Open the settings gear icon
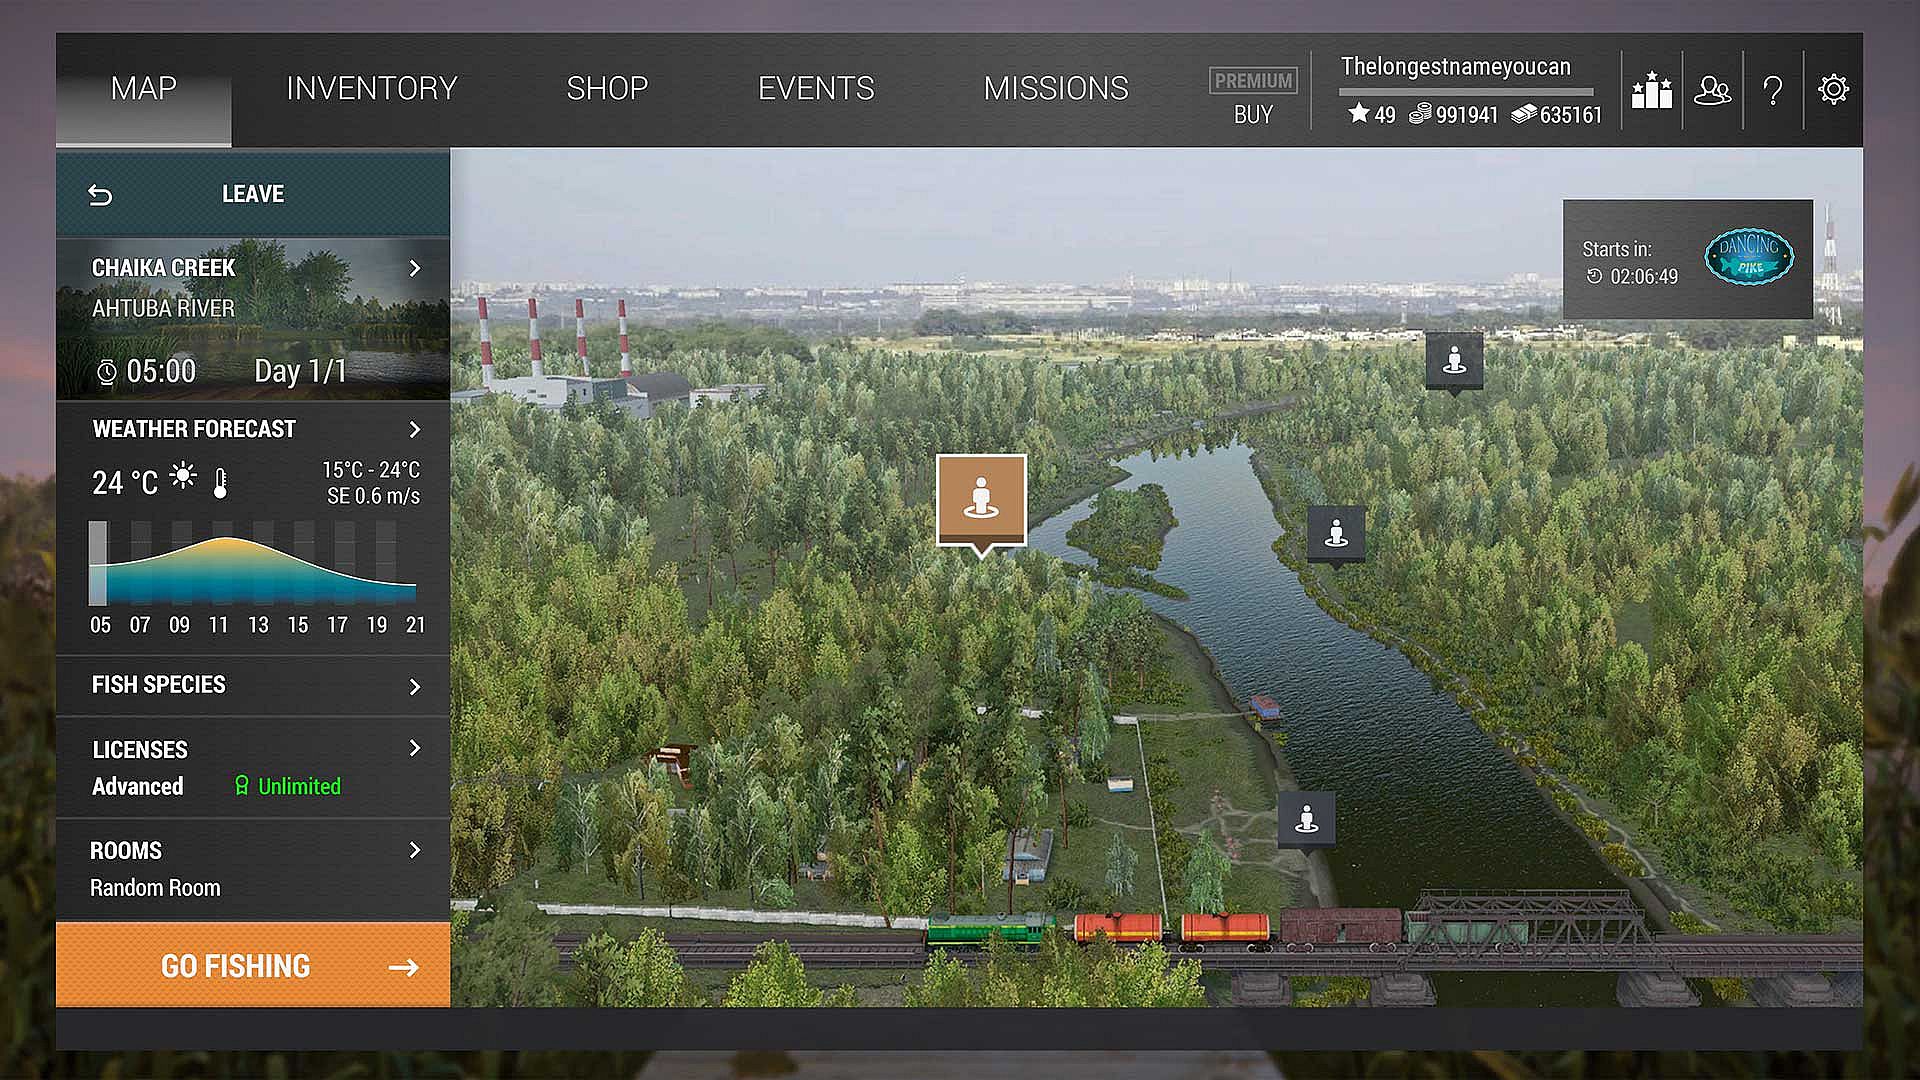1920x1080 pixels. pos(1833,90)
